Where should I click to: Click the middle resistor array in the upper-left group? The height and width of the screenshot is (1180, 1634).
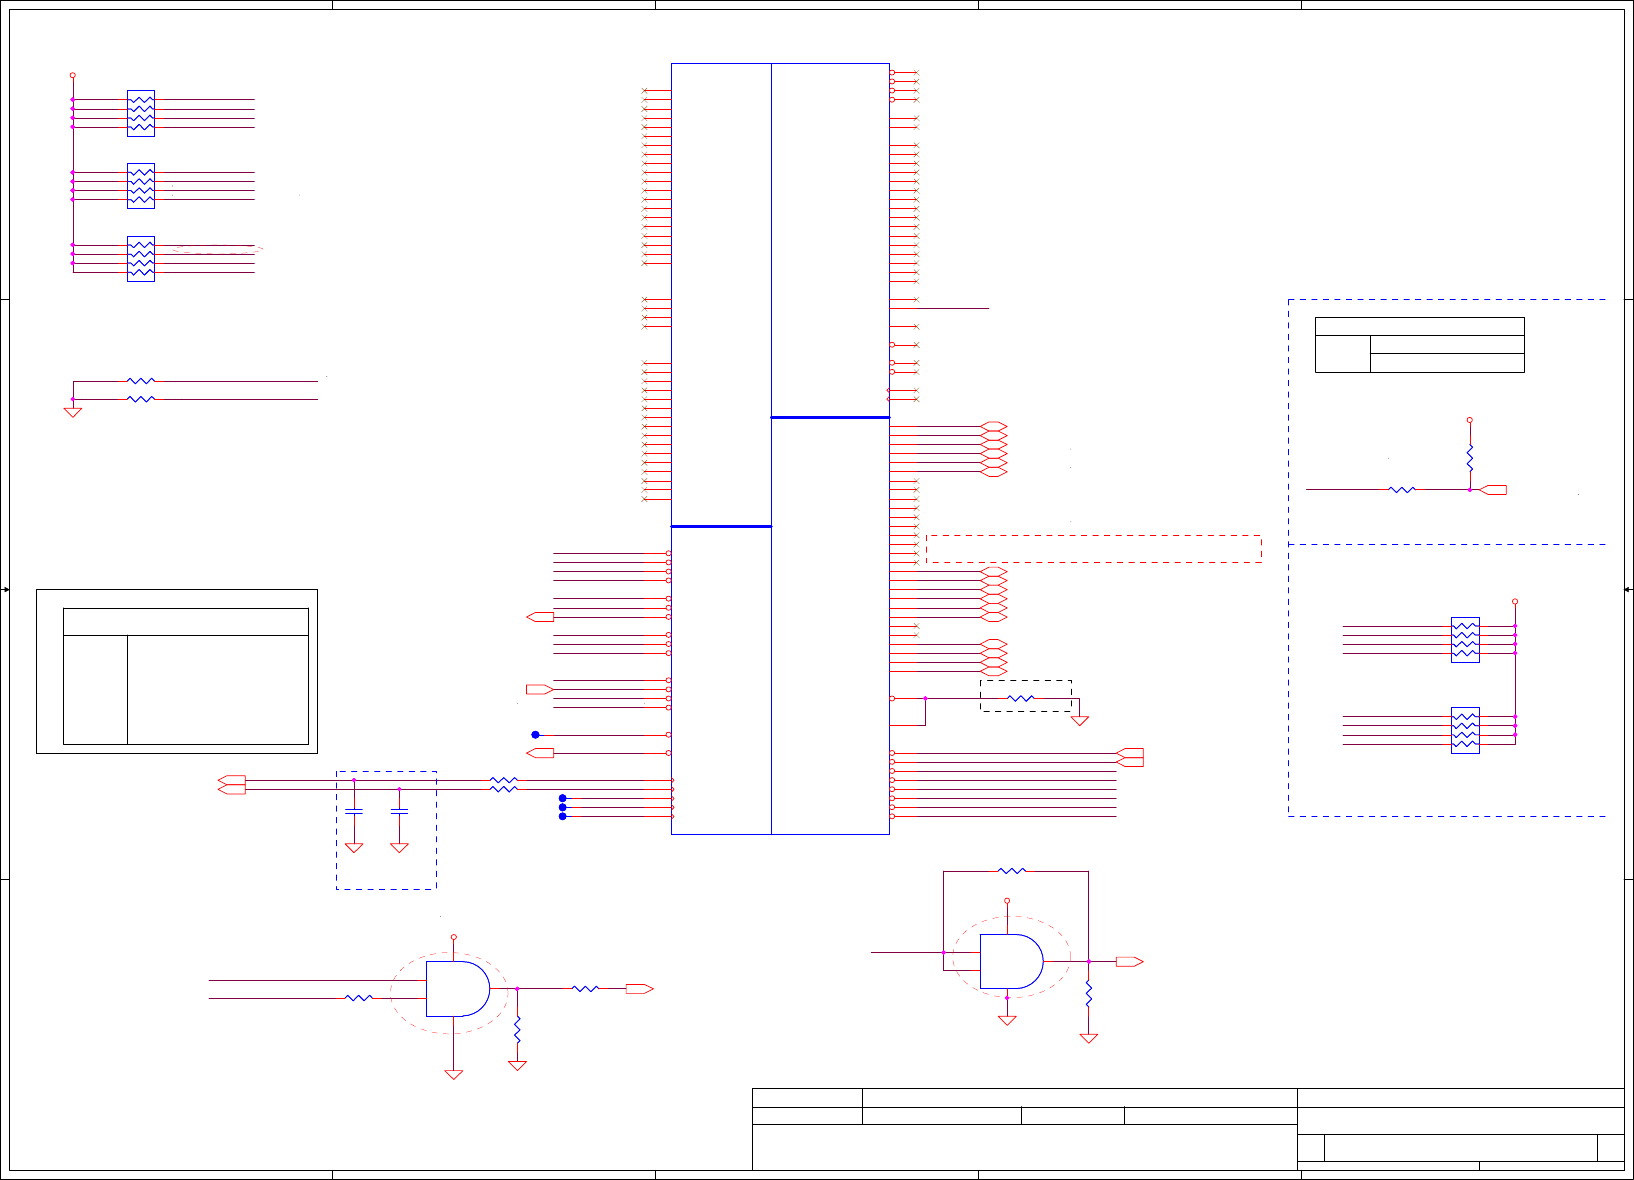pyautogui.click(x=141, y=186)
